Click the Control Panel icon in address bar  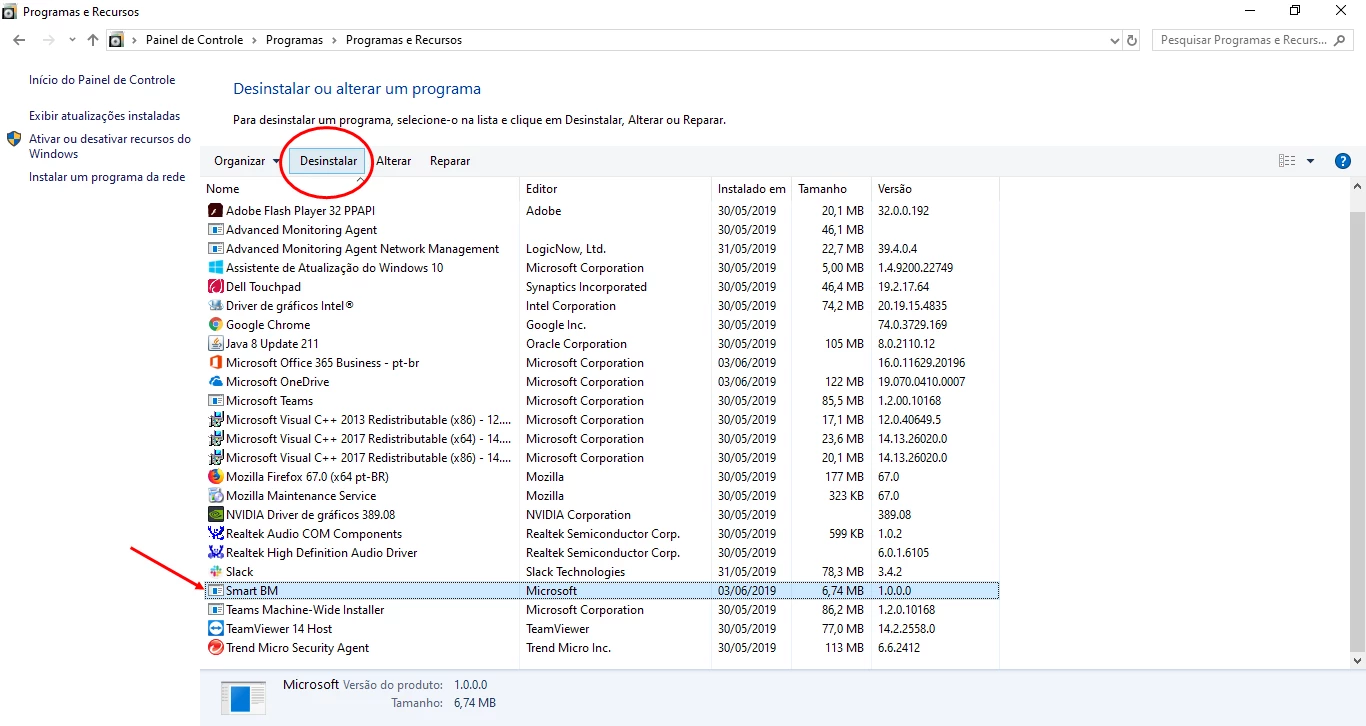point(116,41)
